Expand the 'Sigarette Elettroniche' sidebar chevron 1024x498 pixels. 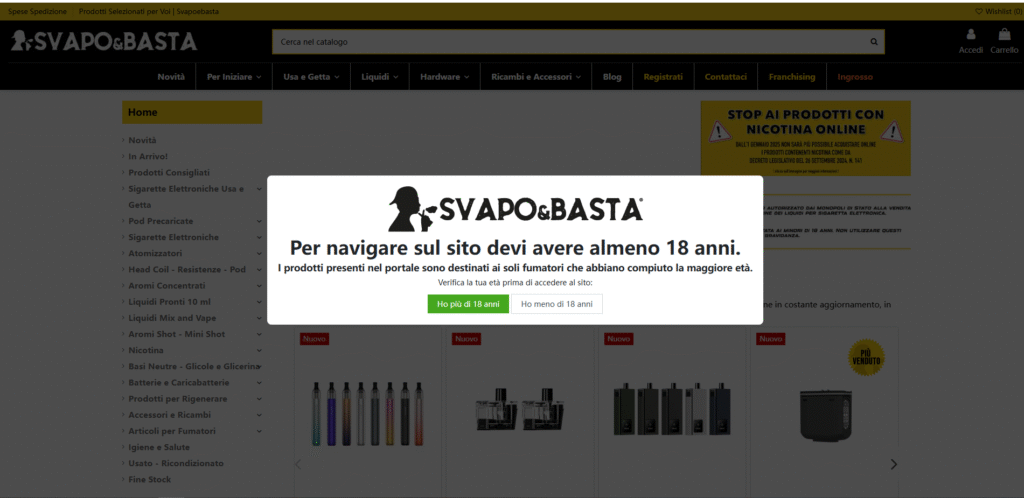point(259,238)
